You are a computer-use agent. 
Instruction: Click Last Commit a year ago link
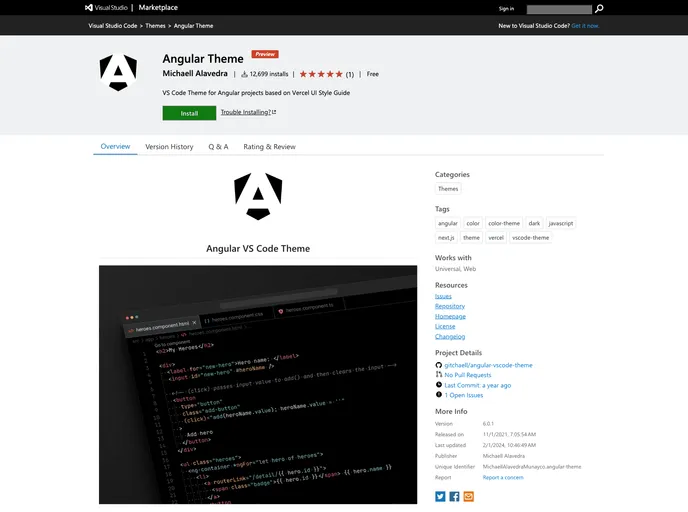478,385
